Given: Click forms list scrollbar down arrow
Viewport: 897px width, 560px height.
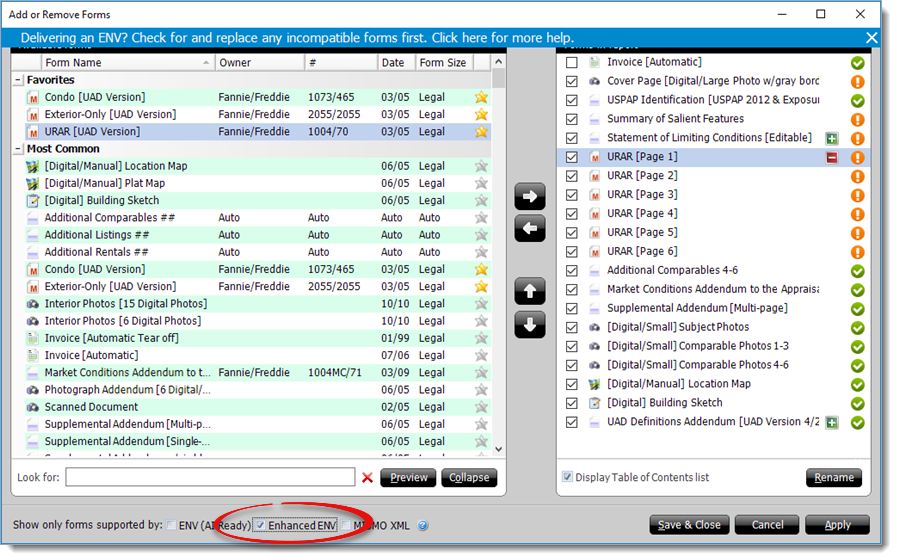Looking at the screenshot, I should pyautogui.click(x=499, y=450).
